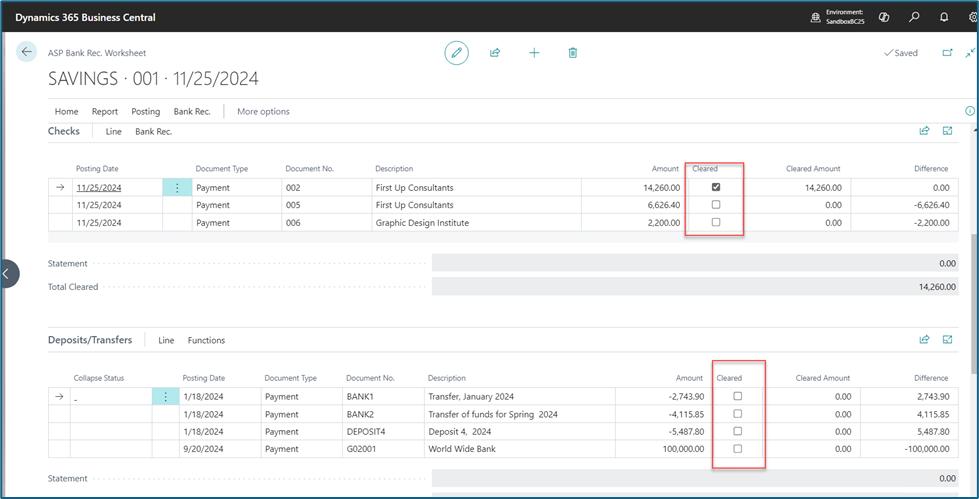Collapse the page with shrink arrows icon
The image size is (979, 499).
[970, 53]
